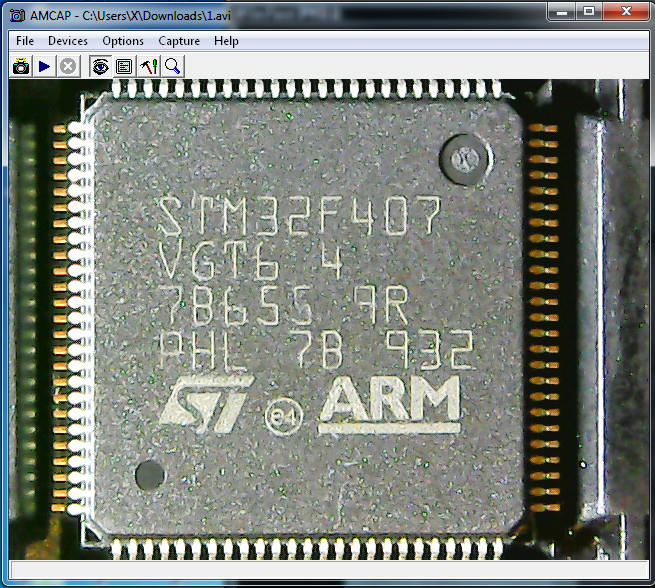Click the title text AMCAP - C:\Users\X\Downloads\1.avi
Image resolution: width=655 pixels, height=588 pixels.
(130, 16)
